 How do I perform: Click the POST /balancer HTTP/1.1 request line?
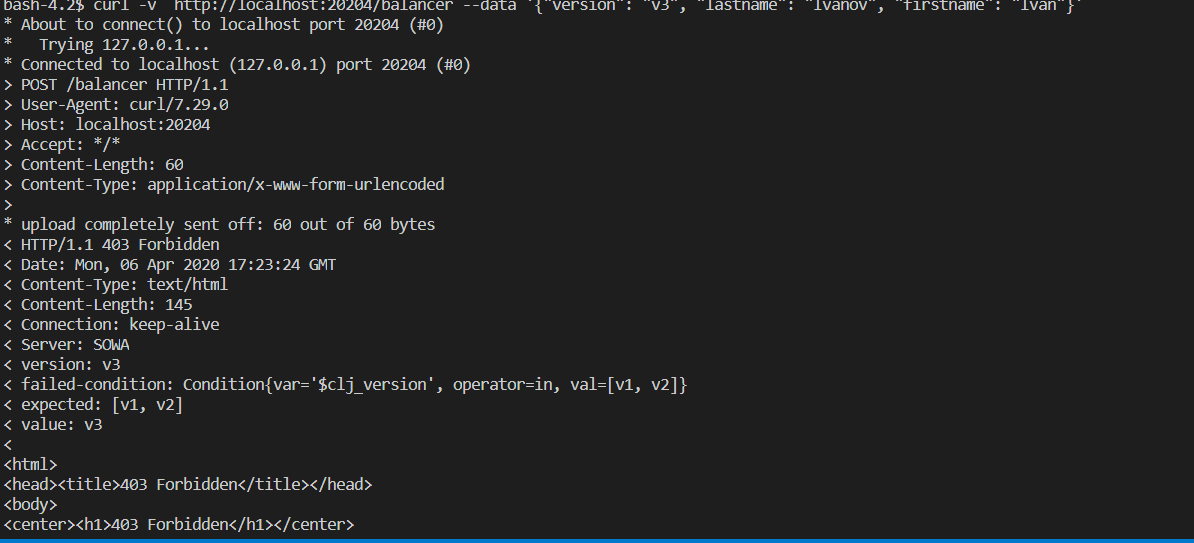116,85
